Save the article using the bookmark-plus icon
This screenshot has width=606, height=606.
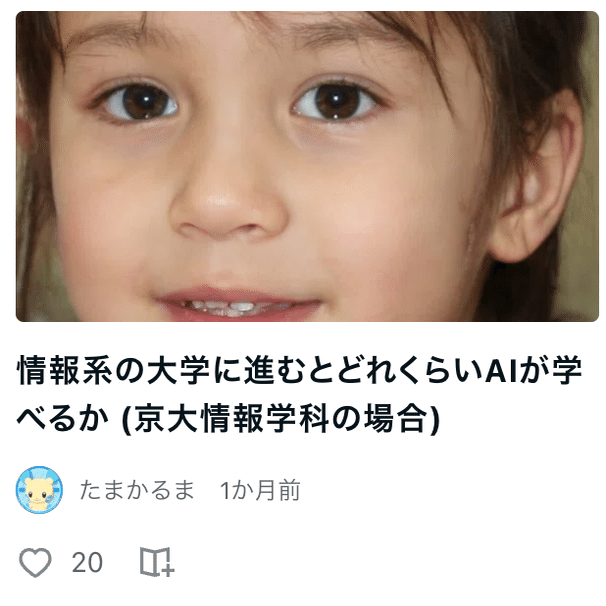tap(157, 562)
